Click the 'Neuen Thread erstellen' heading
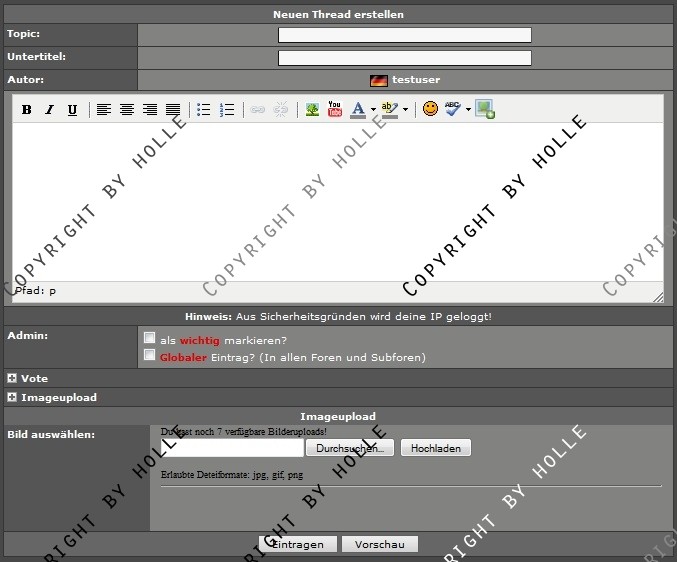This screenshot has height=562, width=677. (x=338, y=14)
